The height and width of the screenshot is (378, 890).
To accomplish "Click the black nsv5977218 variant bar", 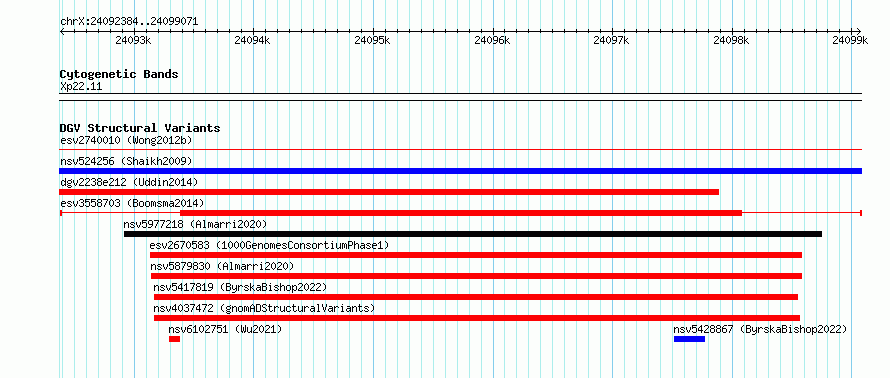I will (x=473, y=234).
